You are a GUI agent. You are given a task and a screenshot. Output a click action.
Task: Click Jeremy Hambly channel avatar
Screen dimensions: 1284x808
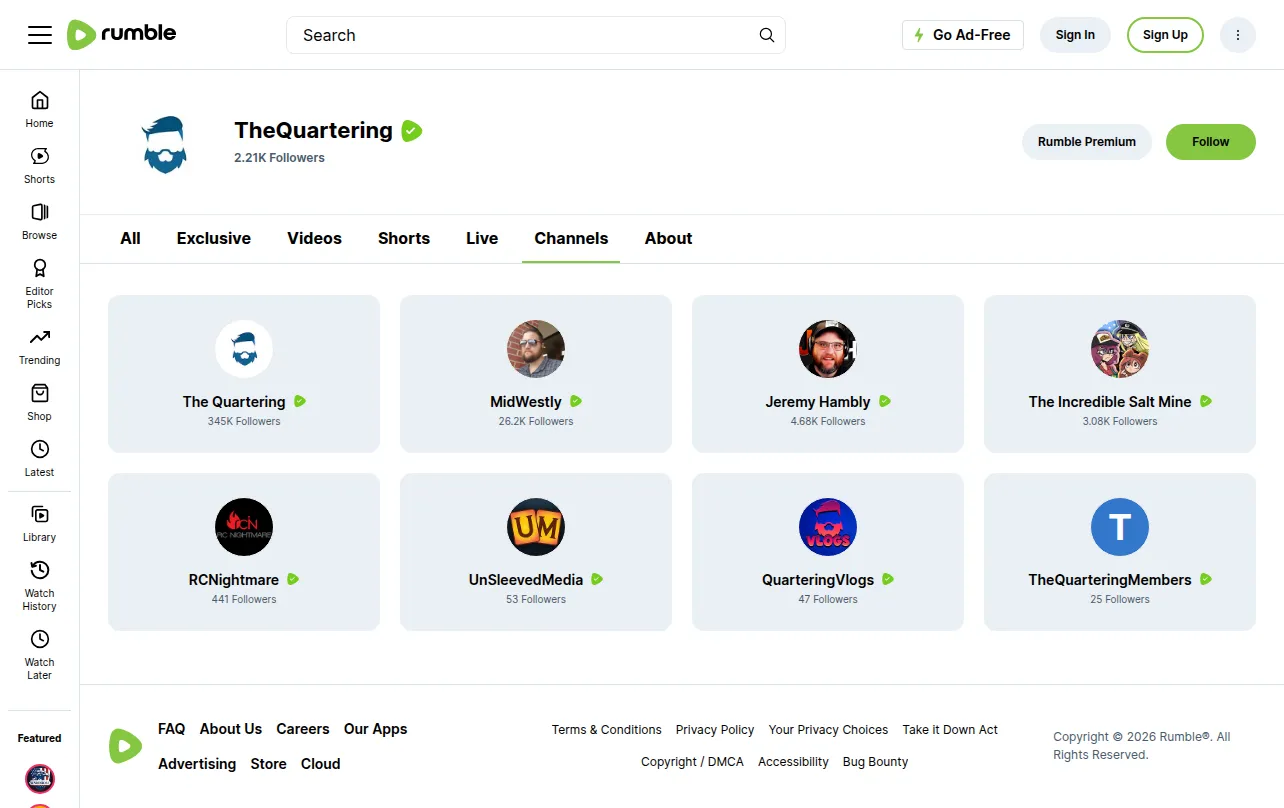[x=828, y=349]
